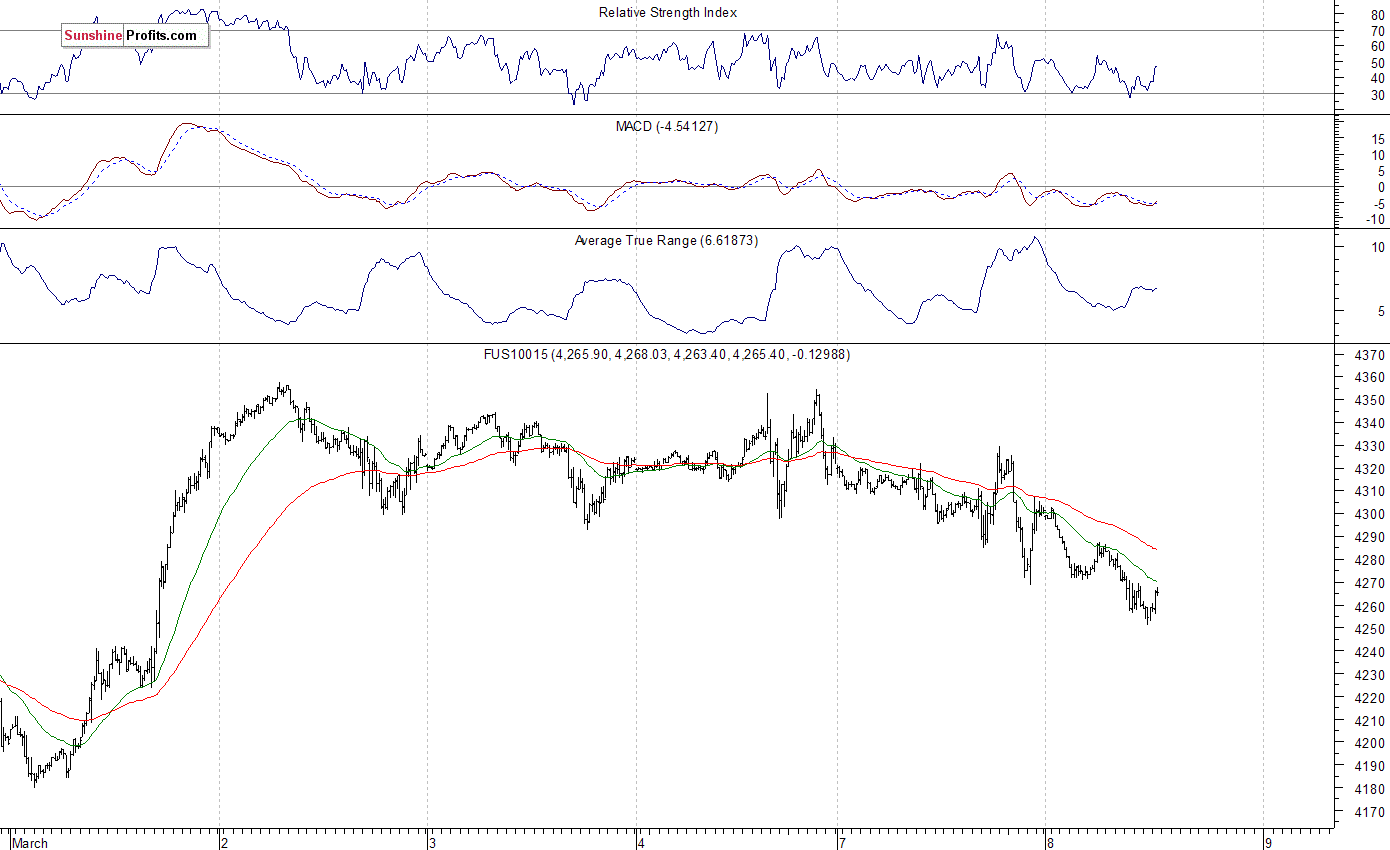Click the 5 level on Average True Range axis
Image resolution: width=1390 pixels, height=850 pixels.
[x=1381, y=312]
